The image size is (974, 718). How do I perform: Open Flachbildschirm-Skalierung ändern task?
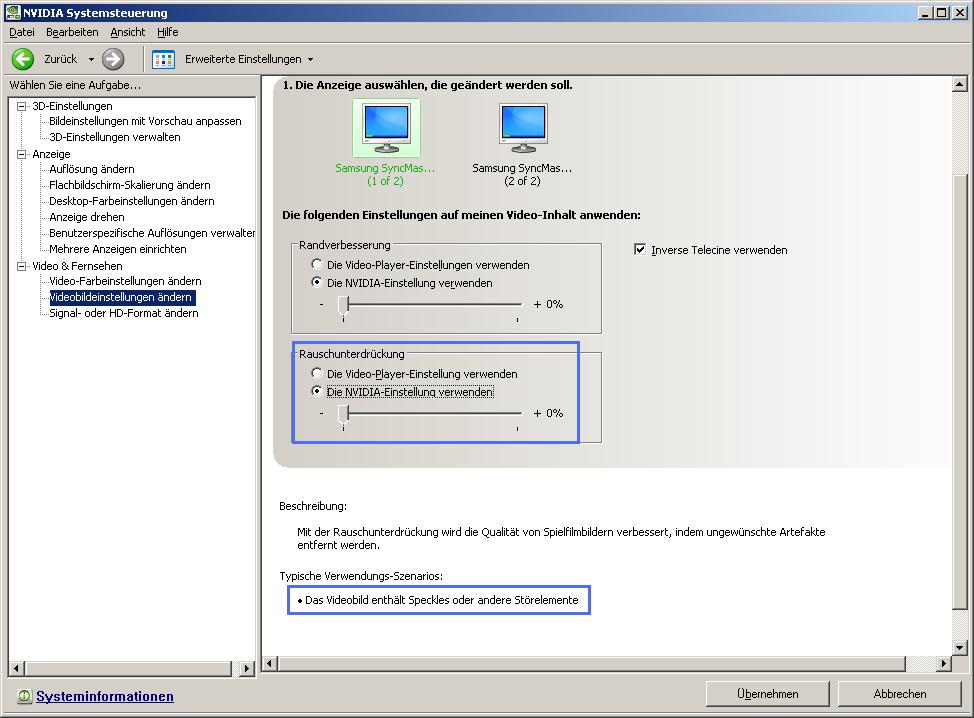[x=130, y=185]
